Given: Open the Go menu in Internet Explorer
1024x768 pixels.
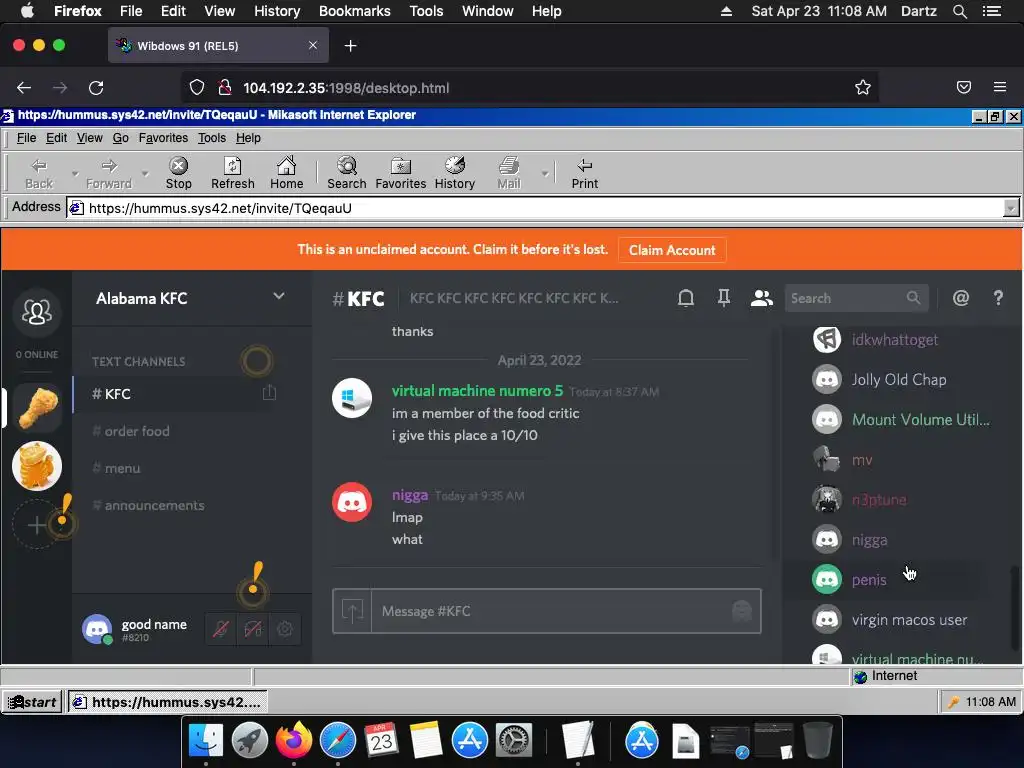Looking at the screenshot, I should 121,138.
